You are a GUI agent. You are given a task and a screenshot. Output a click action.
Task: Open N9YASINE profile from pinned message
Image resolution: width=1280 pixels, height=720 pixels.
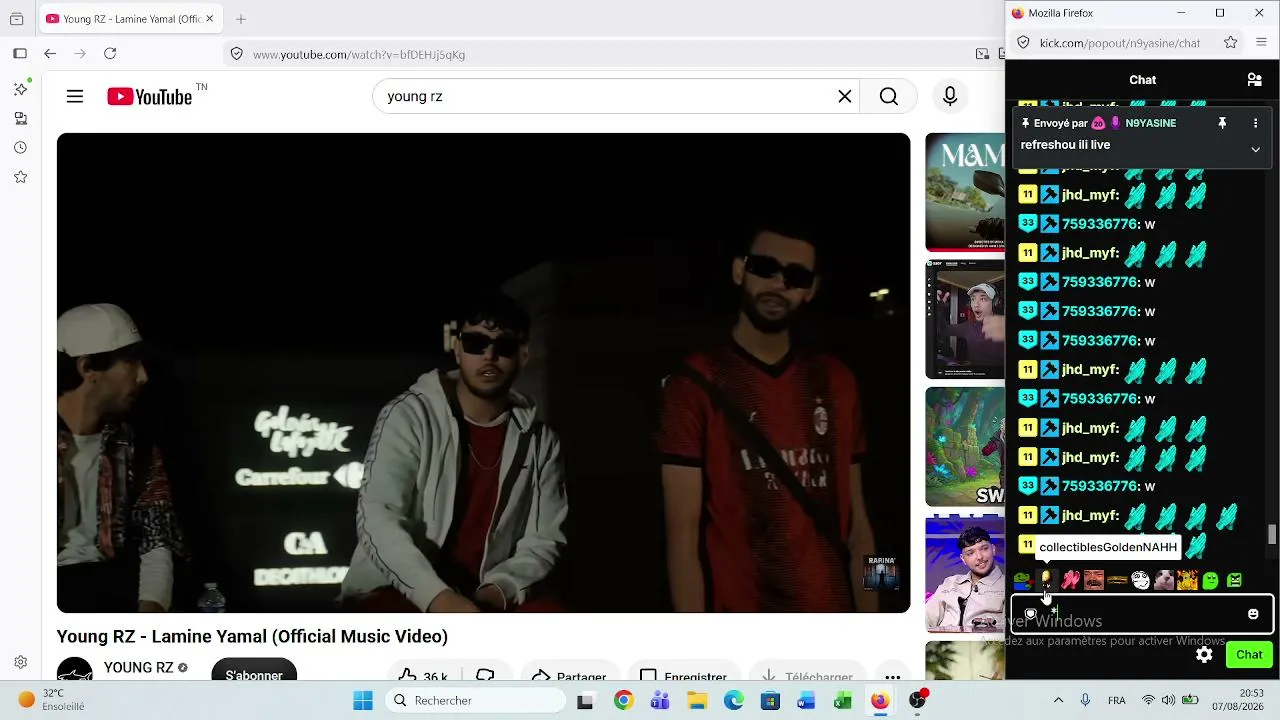tap(1151, 123)
